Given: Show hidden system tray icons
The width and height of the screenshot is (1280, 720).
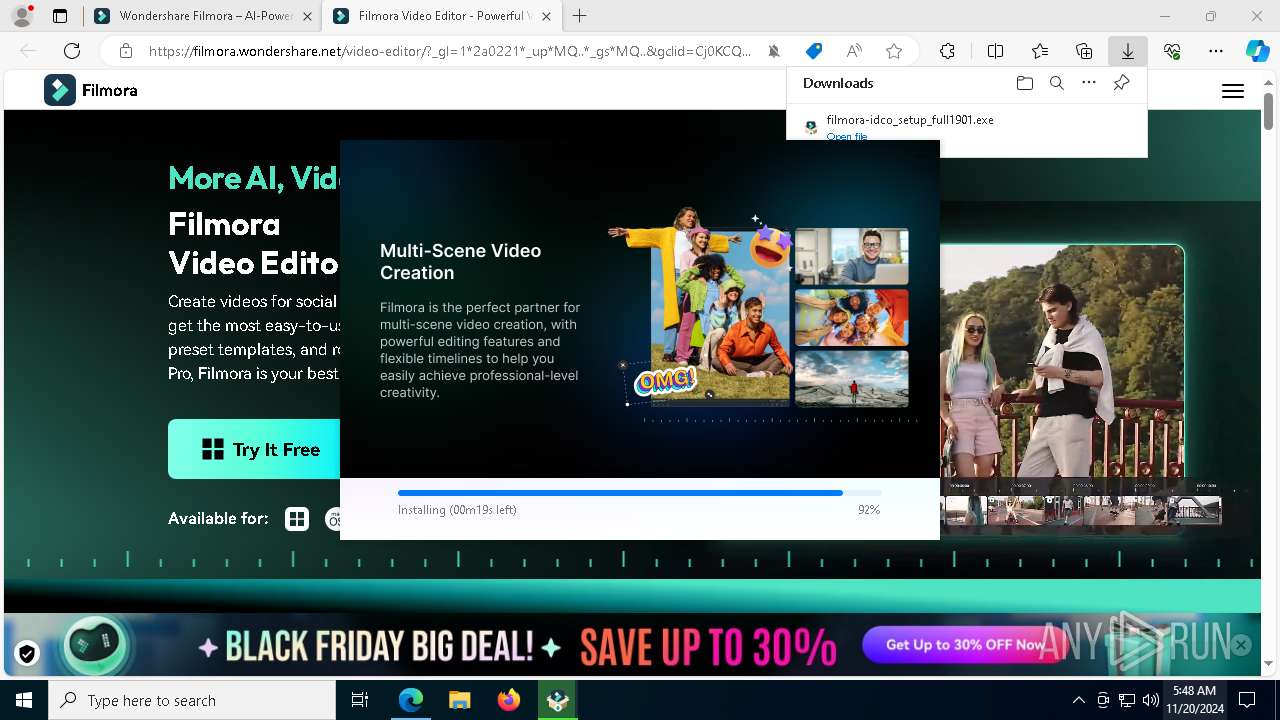Looking at the screenshot, I should pyautogui.click(x=1078, y=700).
